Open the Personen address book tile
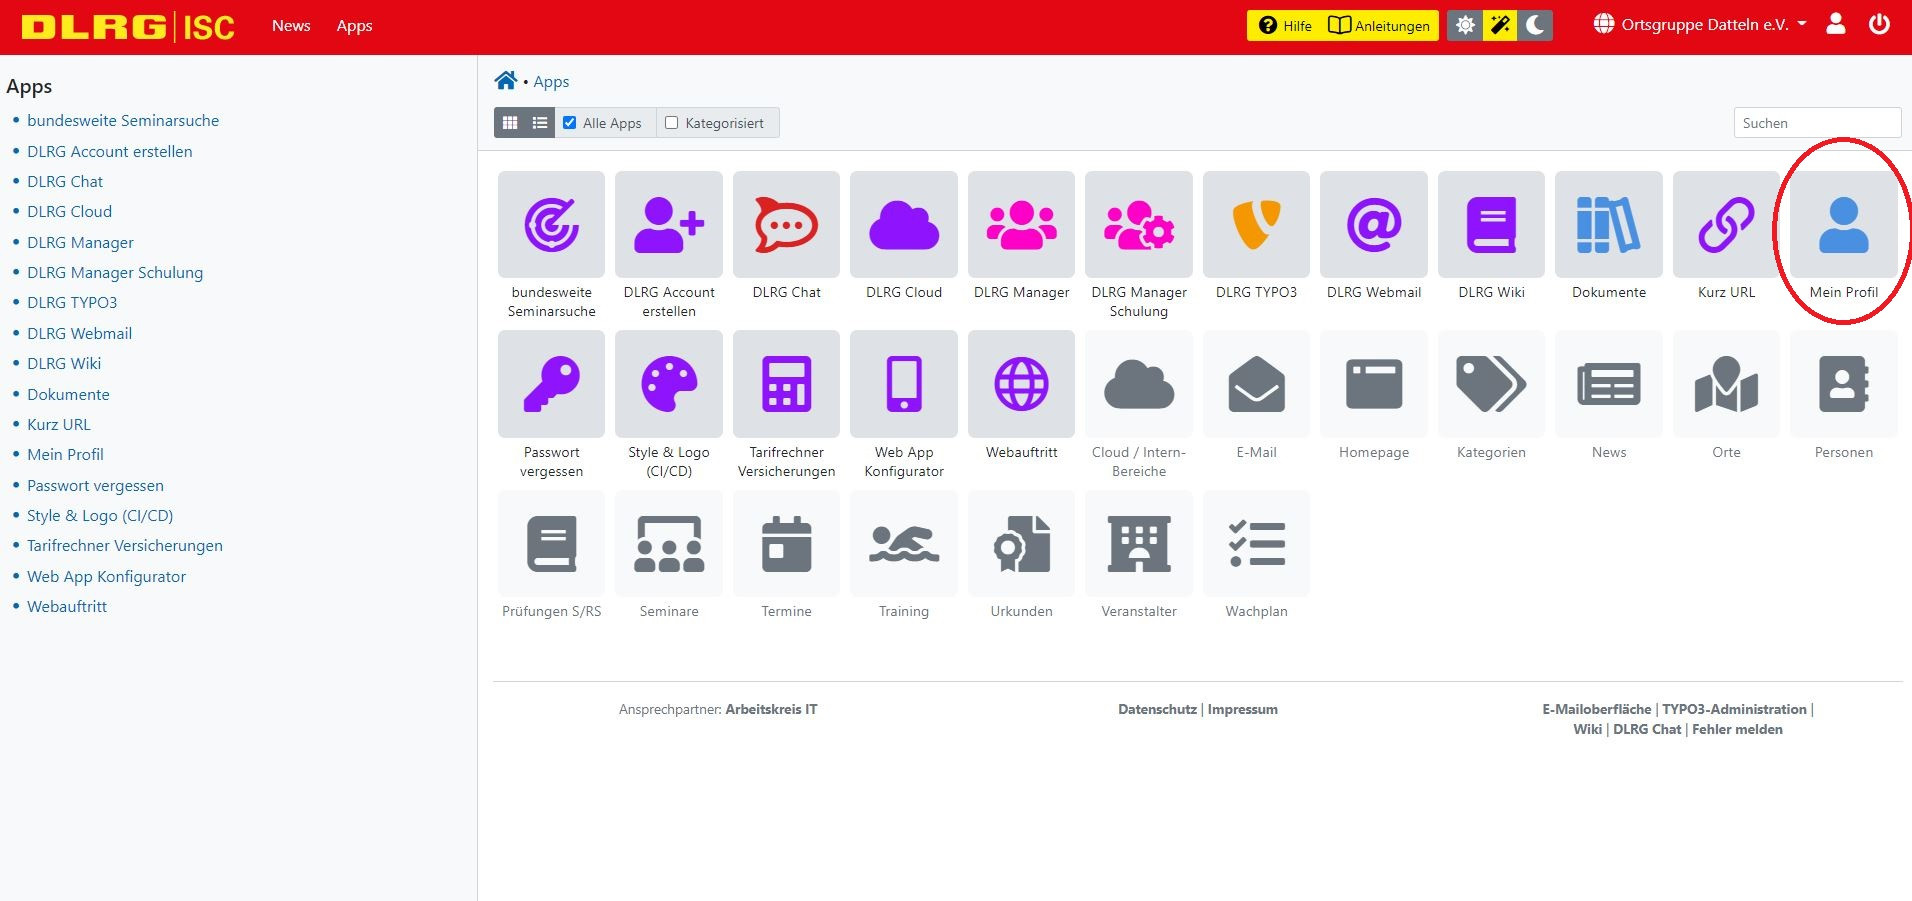Screen dimensions: 1912x901 1844,384
